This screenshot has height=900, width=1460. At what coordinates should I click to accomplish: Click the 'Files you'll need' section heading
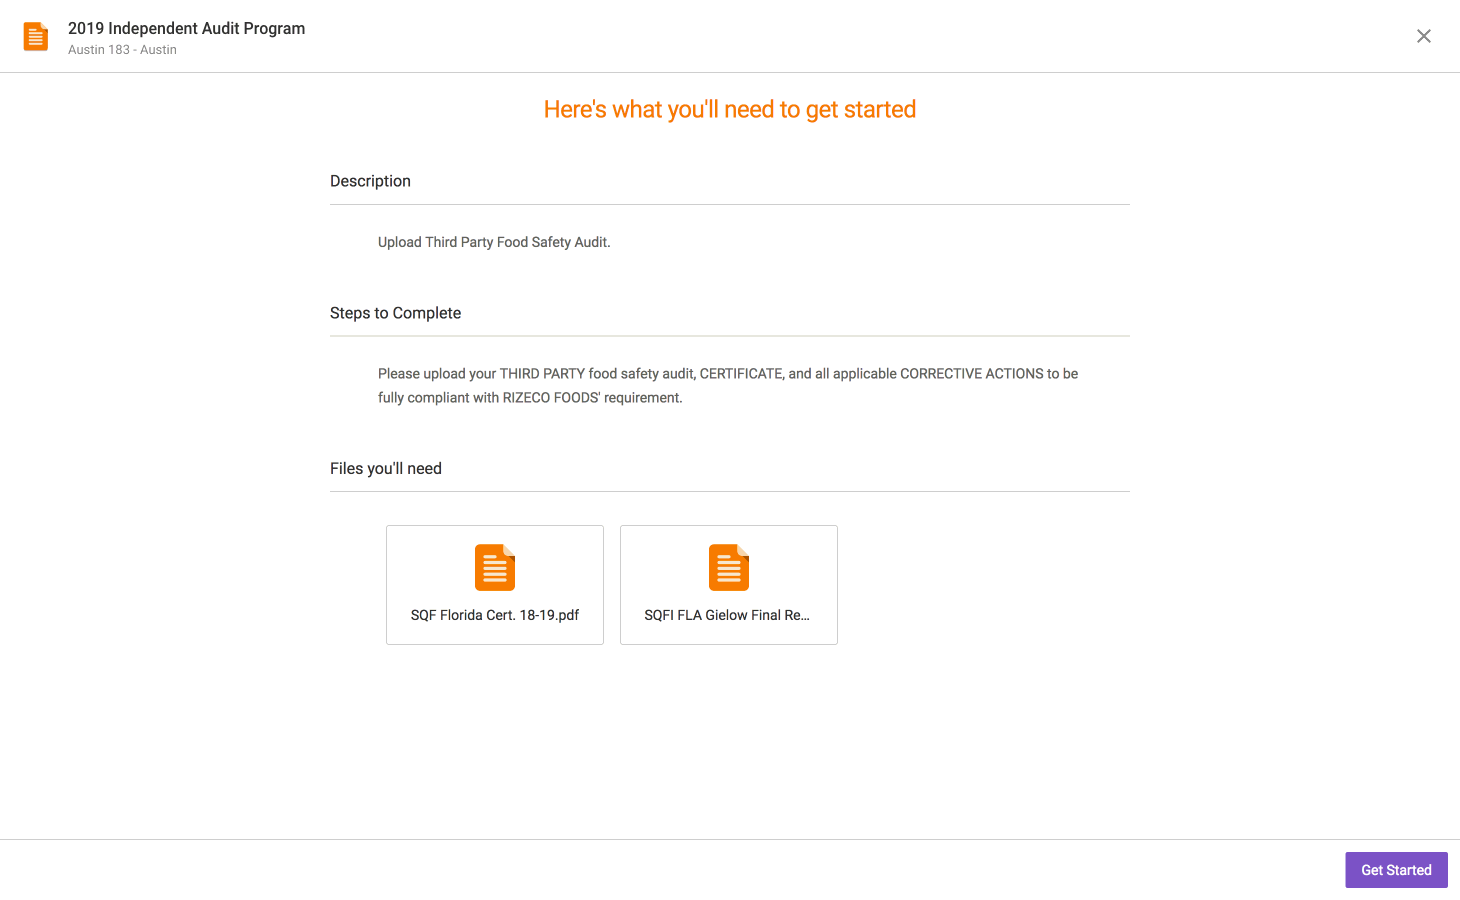point(386,468)
